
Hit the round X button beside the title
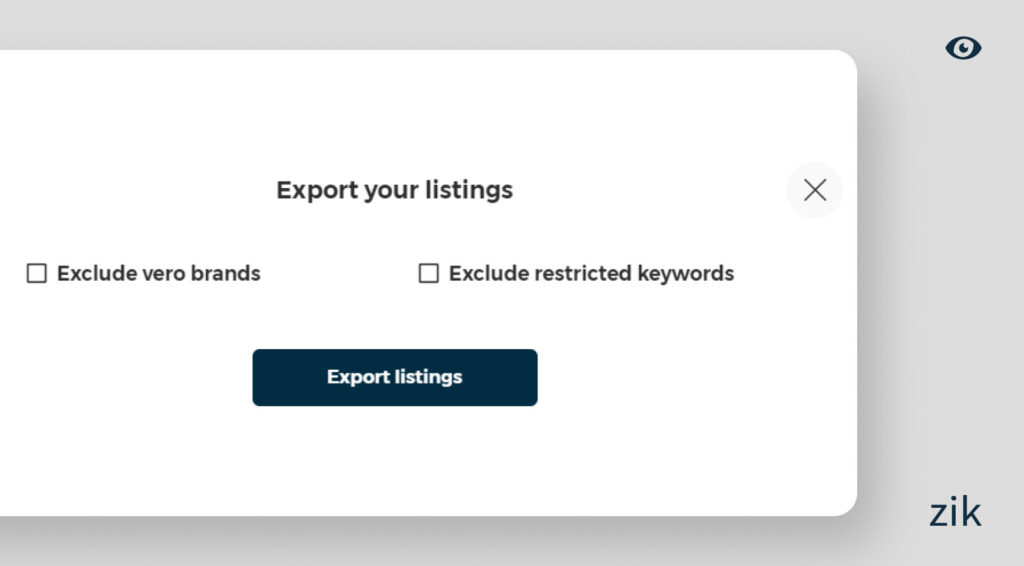[x=815, y=190]
